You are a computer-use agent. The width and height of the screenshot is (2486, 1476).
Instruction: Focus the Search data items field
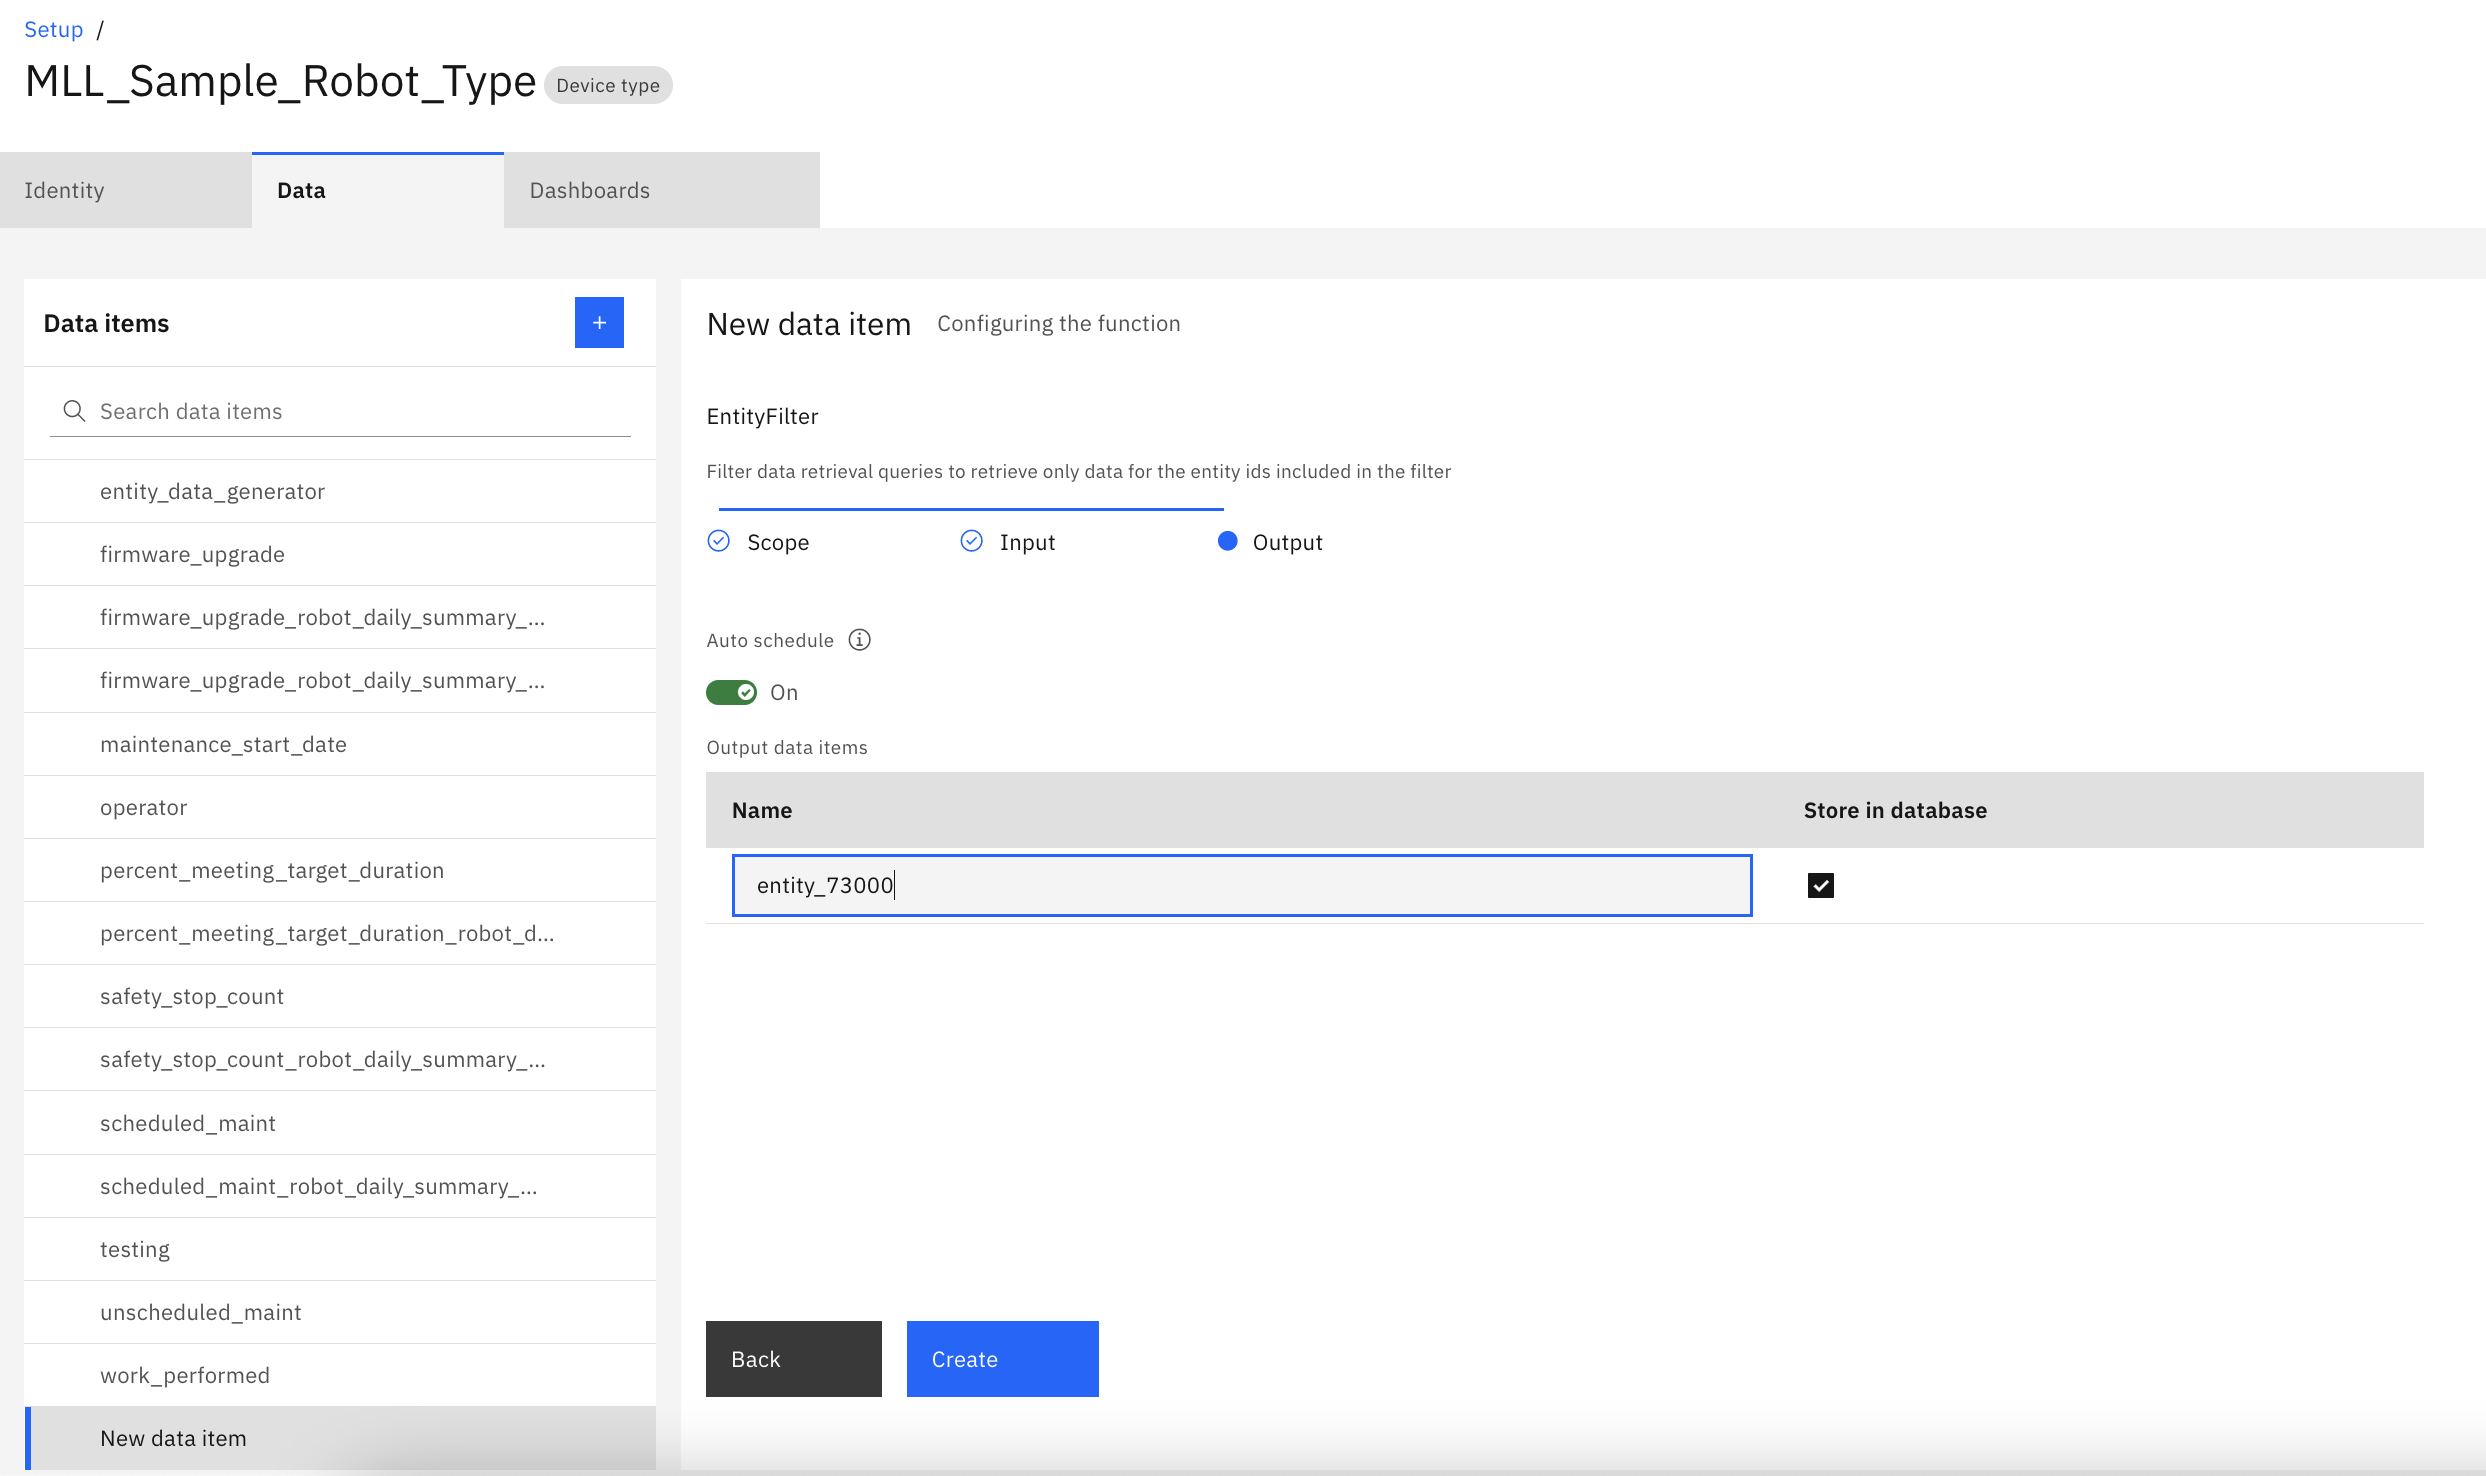coord(340,411)
